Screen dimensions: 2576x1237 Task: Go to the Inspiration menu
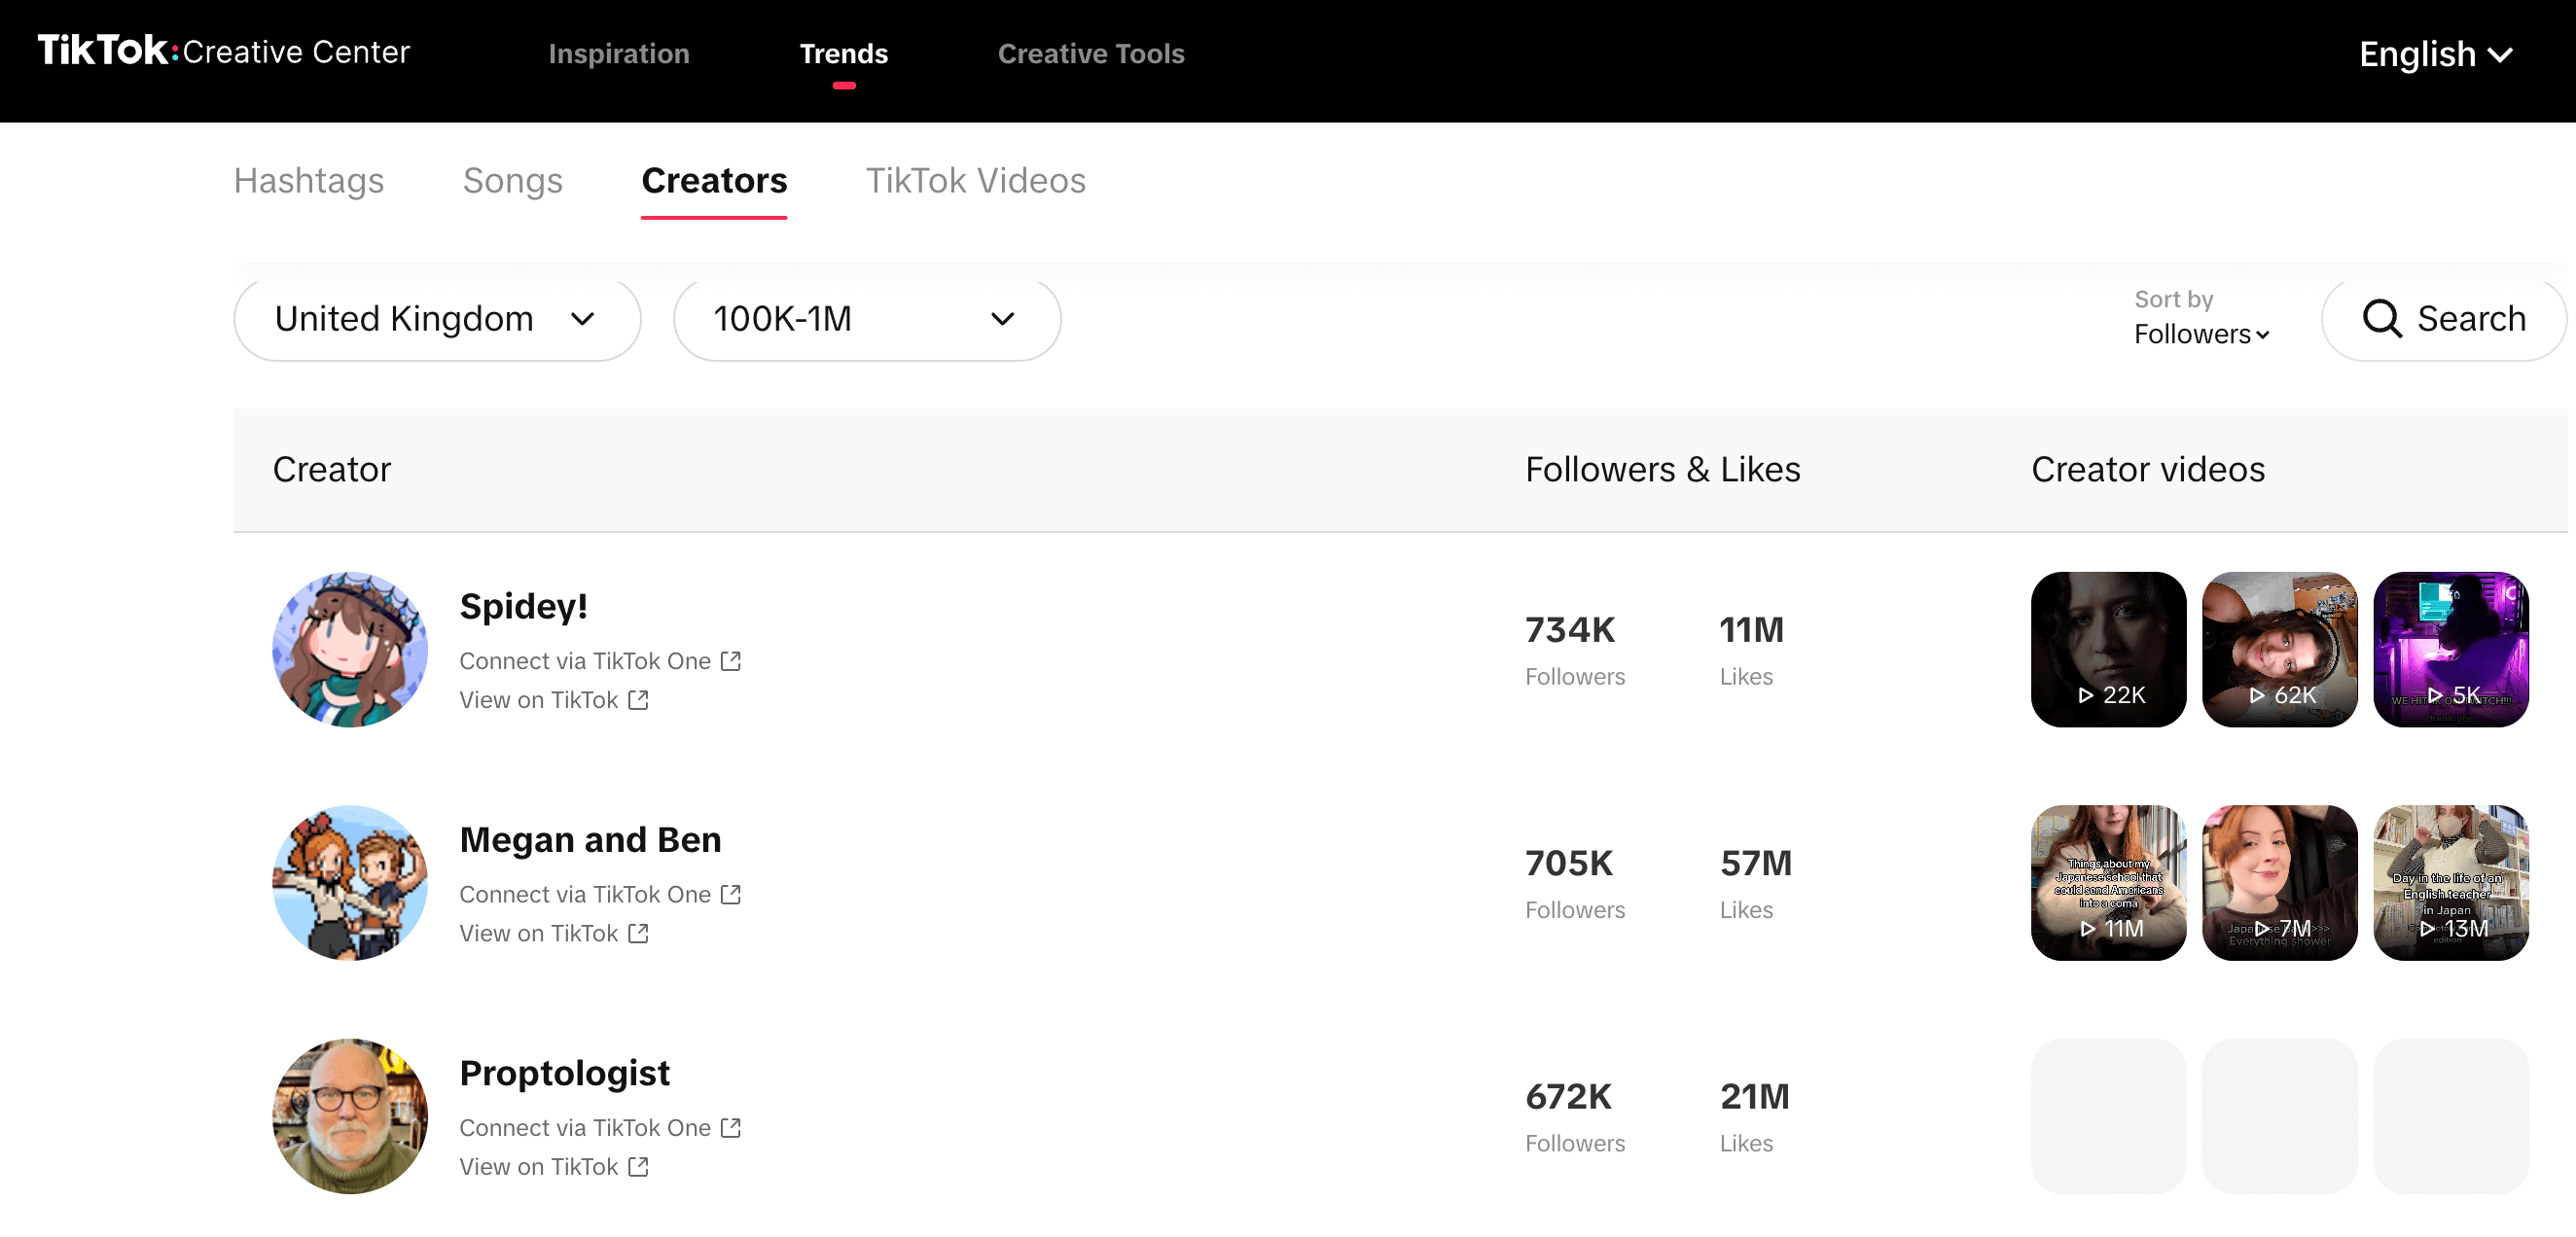[618, 54]
